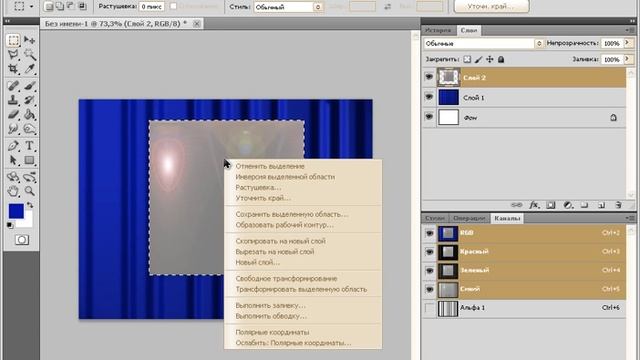Image resolution: width=640 pixels, height=360 pixels.
Task: Open the adjustment layer menu icon
Action: pyautogui.click(x=568, y=205)
